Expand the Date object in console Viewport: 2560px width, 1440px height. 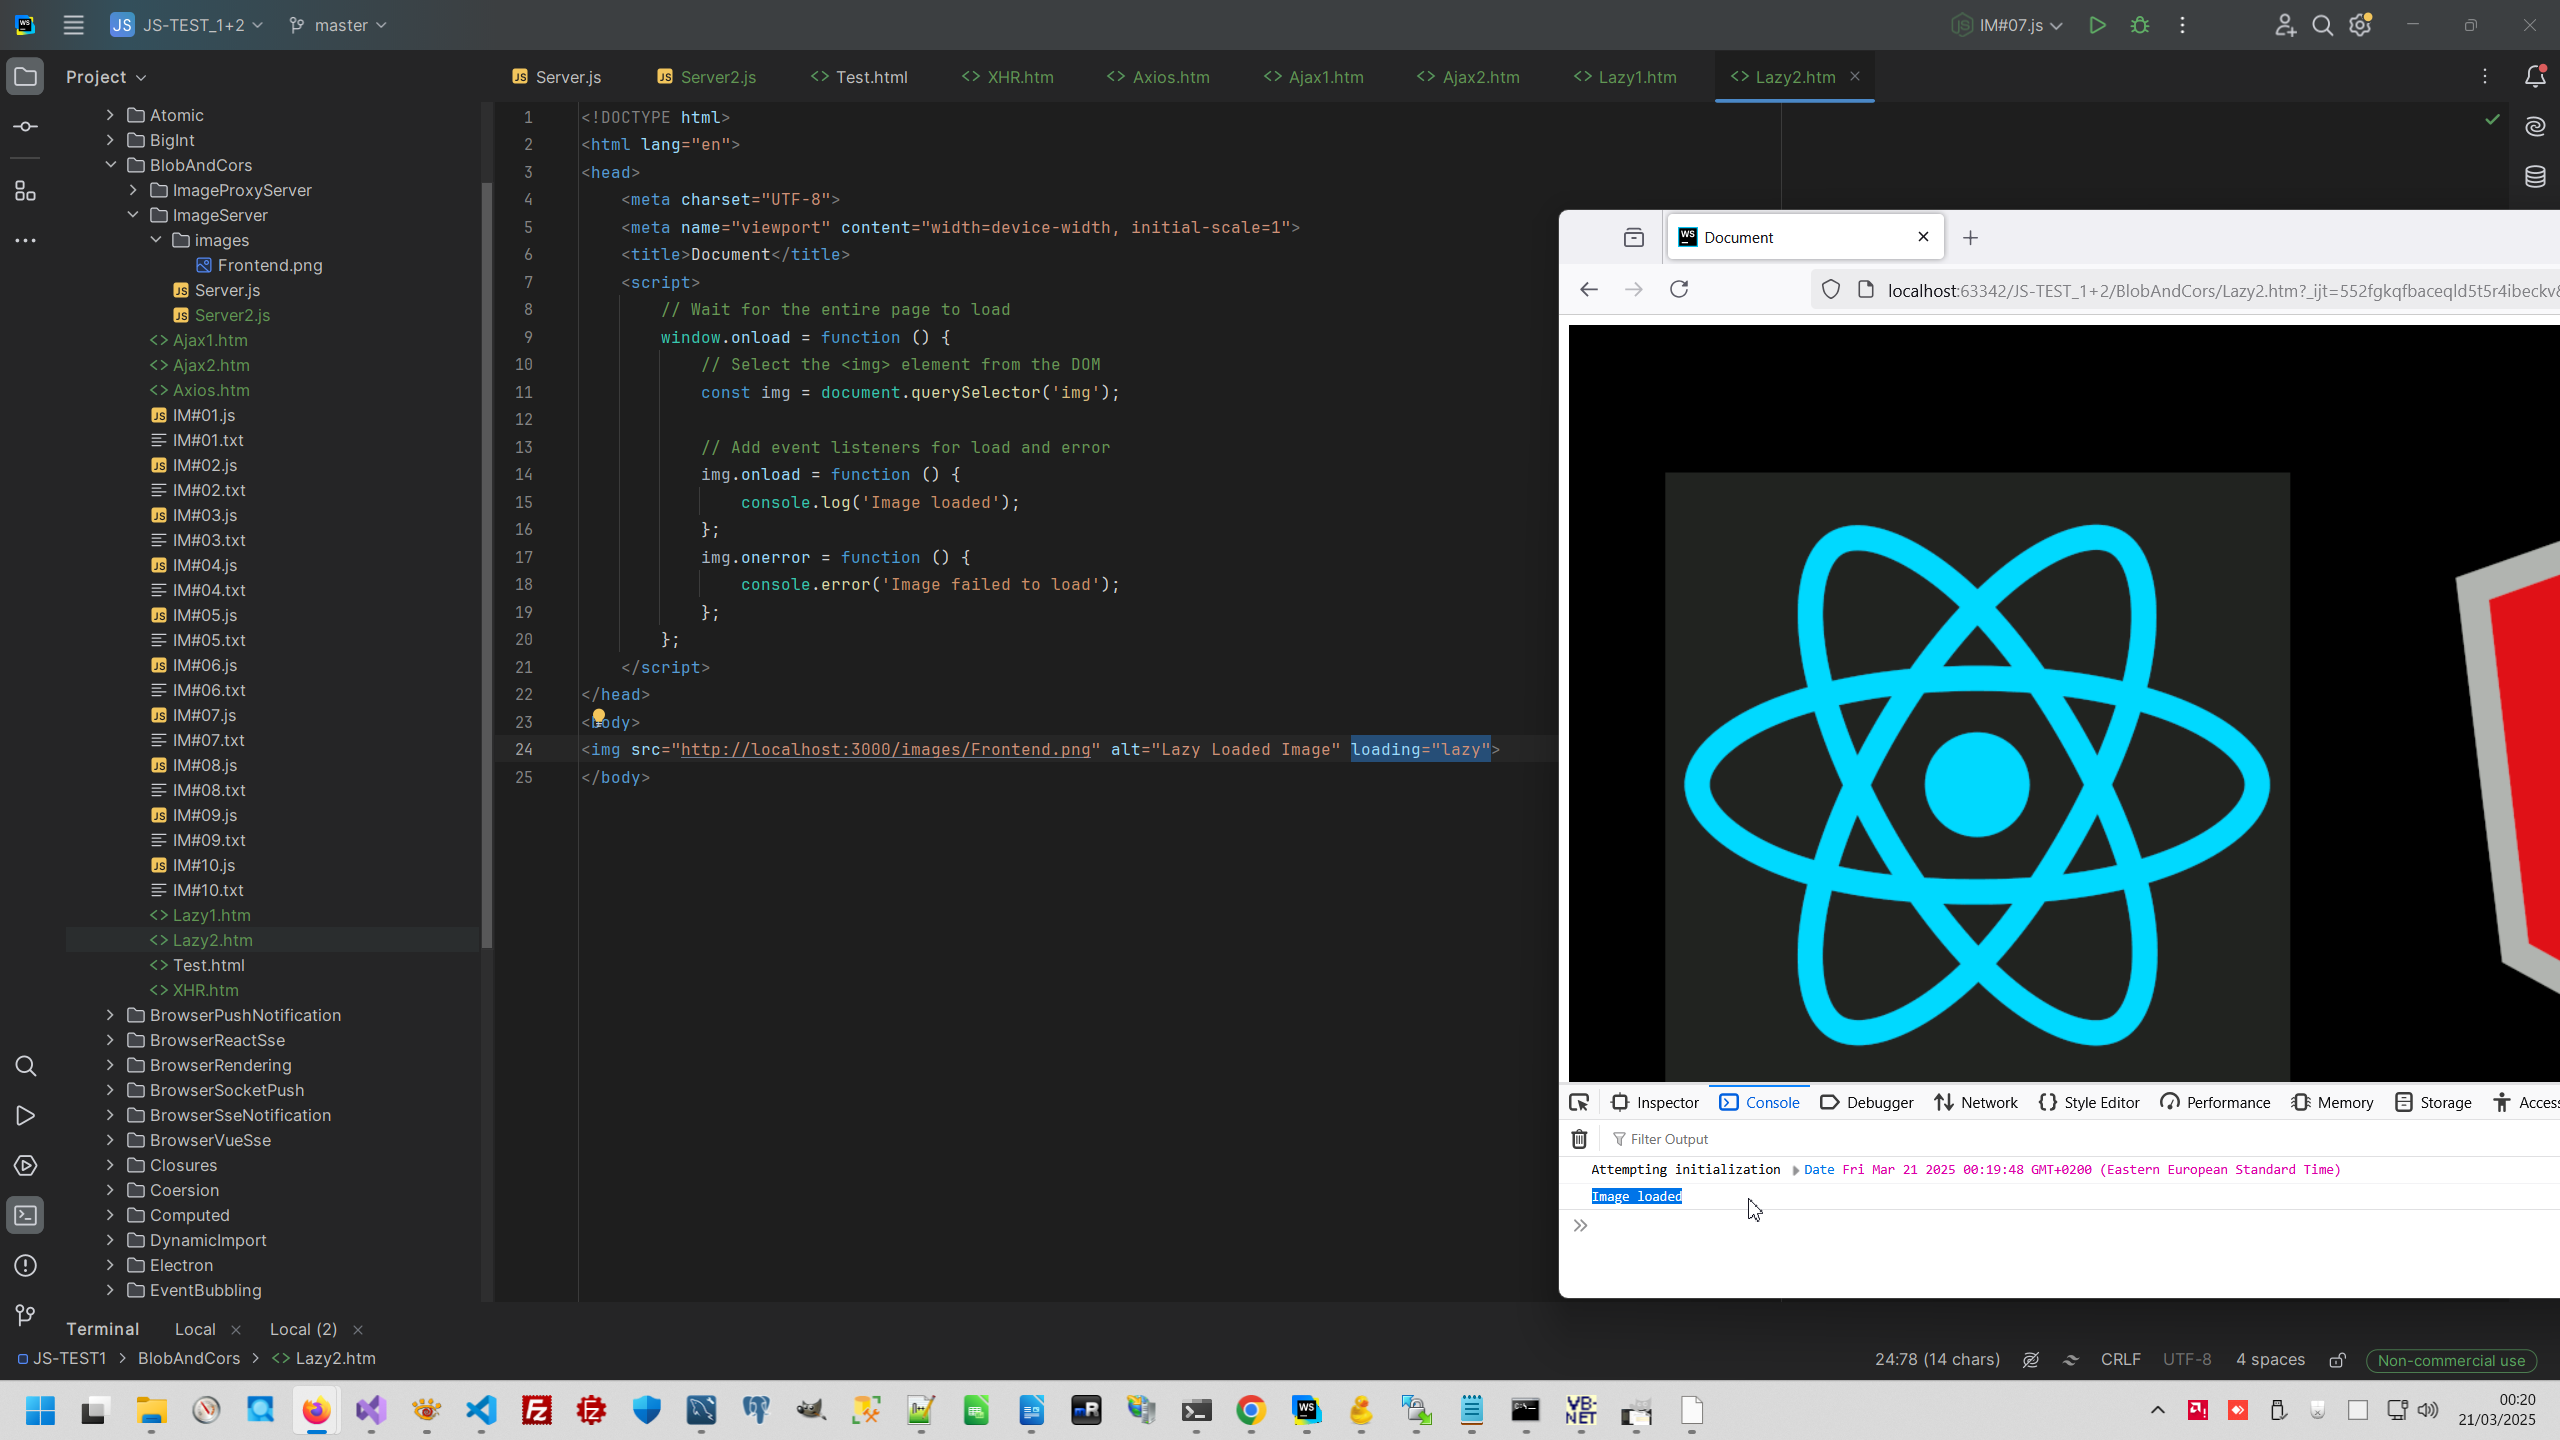click(1796, 1170)
